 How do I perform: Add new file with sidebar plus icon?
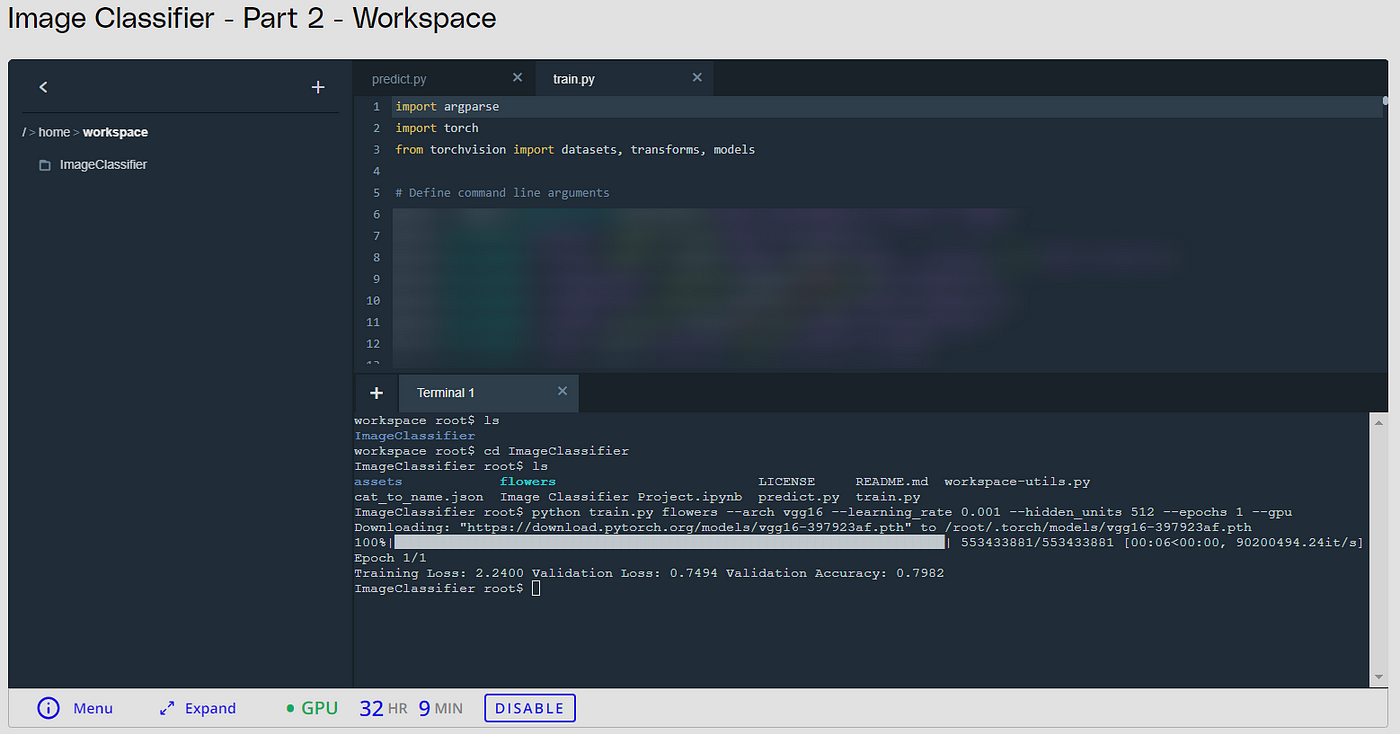(x=318, y=87)
